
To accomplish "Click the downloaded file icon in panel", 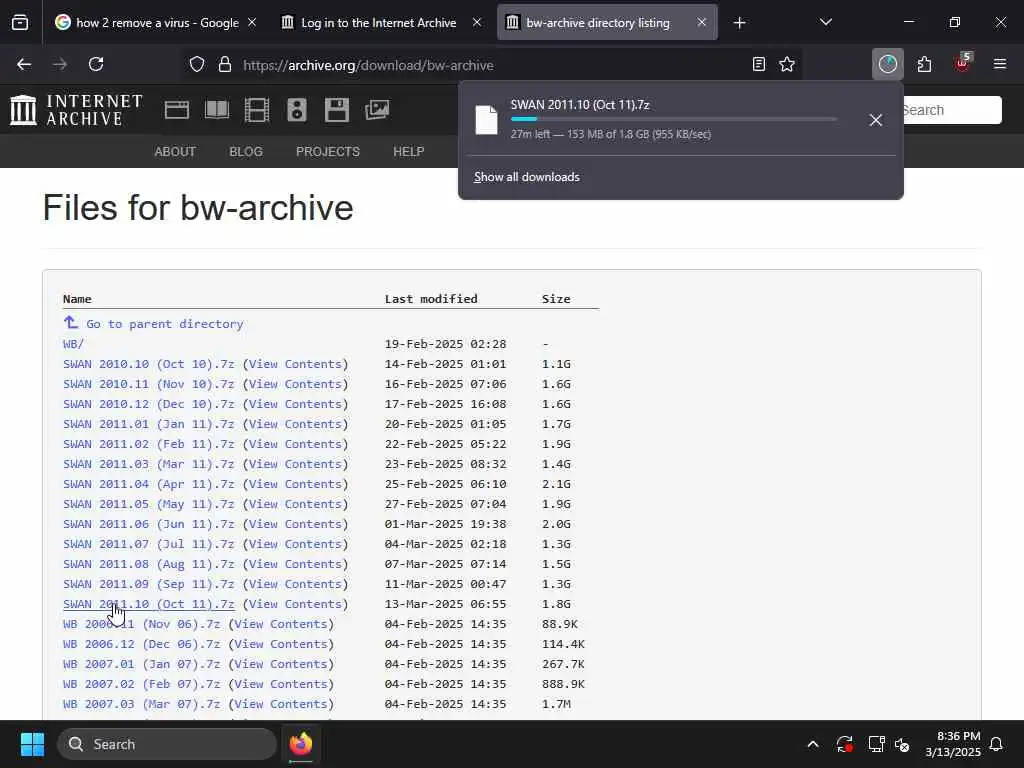I will pos(487,120).
